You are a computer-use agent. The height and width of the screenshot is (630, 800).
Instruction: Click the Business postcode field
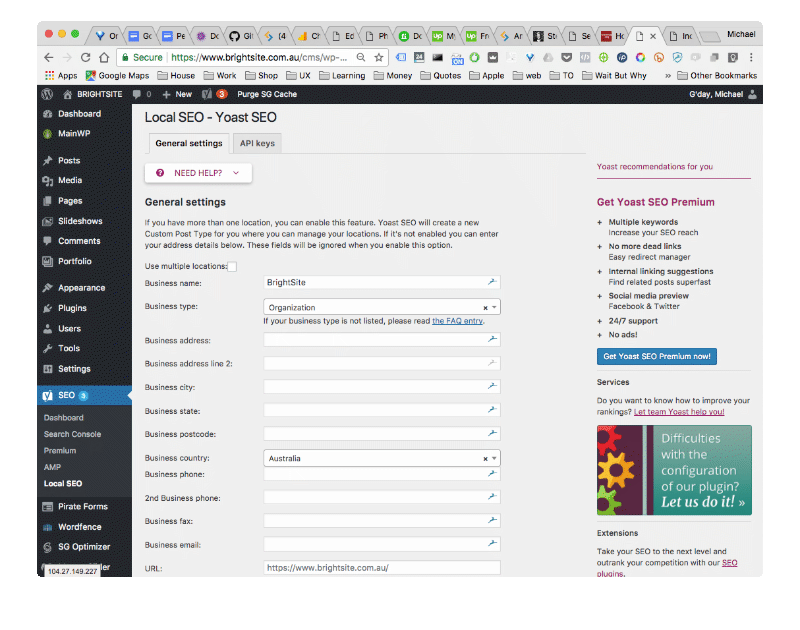pyautogui.click(x=382, y=434)
